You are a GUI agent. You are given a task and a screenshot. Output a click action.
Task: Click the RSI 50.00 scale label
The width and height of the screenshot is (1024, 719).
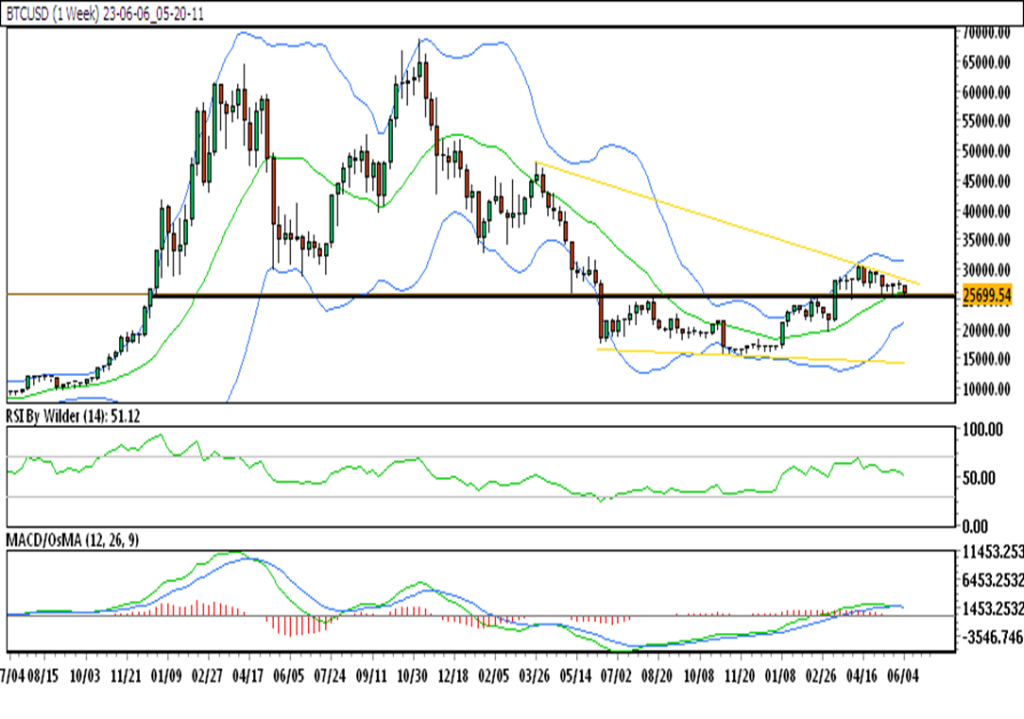click(x=979, y=478)
